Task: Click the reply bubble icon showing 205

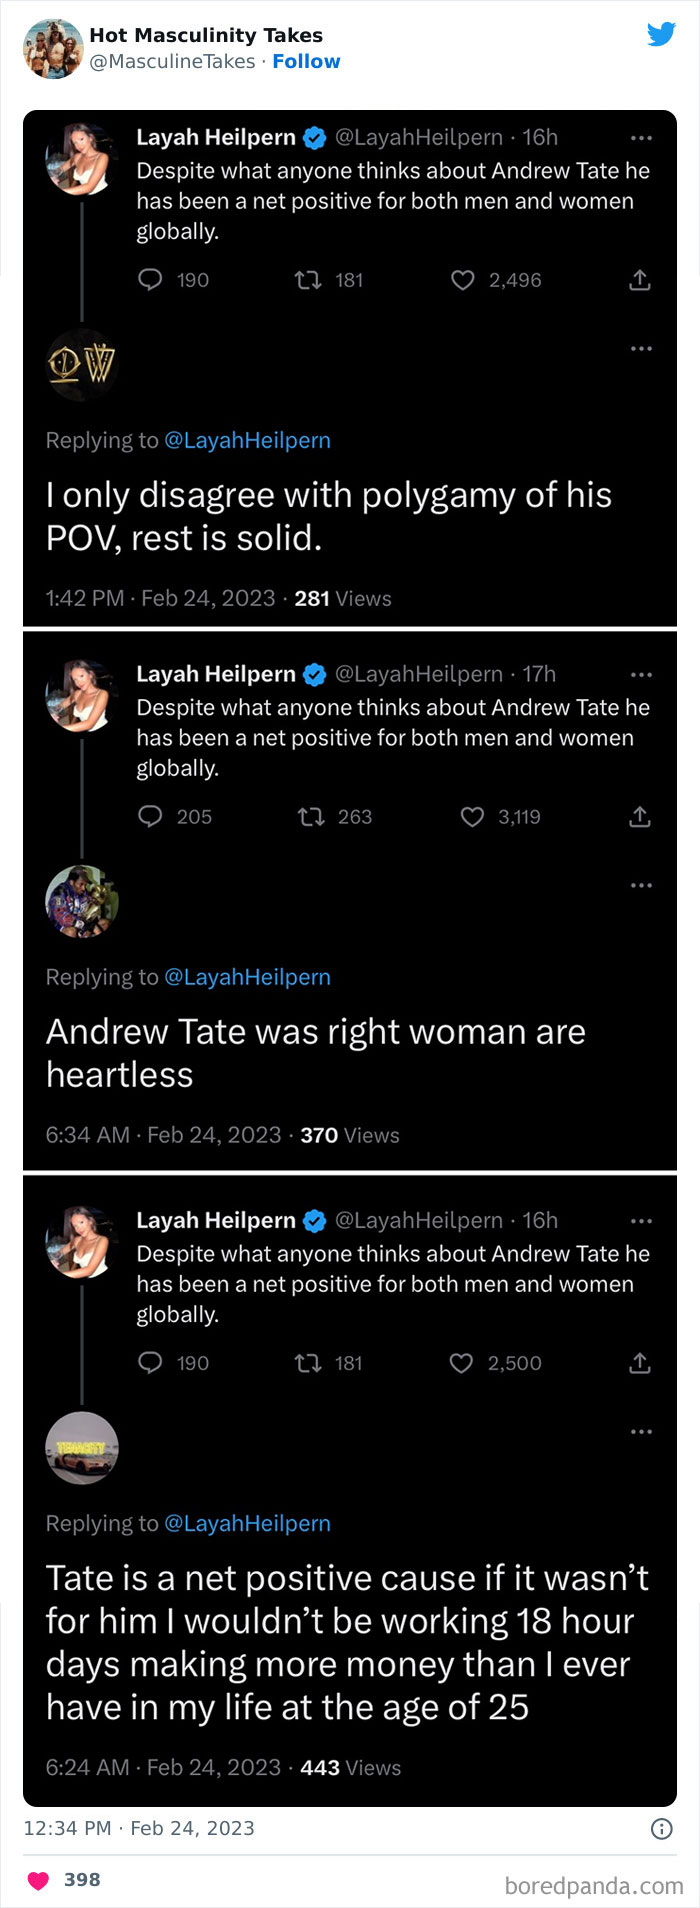Action: 152,817
